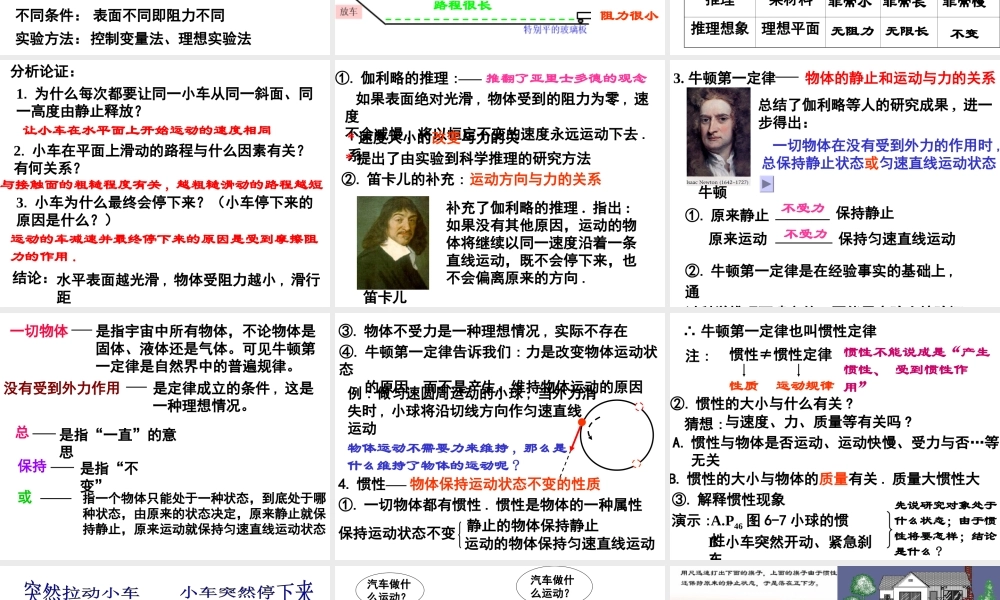Click the table cell '无阻力'
The height and width of the screenshot is (600, 1000).
coord(852,31)
